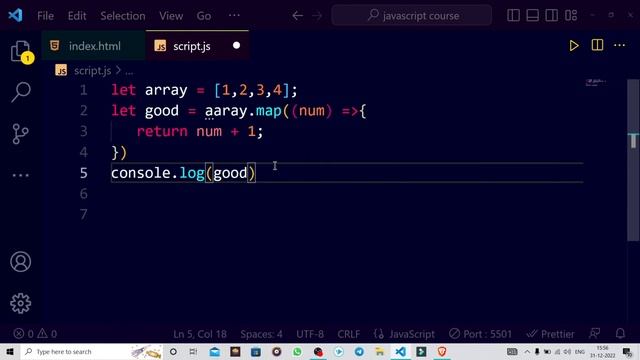
Task: Click Ln 5, Col 18 cursor position
Action: tap(200, 334)
